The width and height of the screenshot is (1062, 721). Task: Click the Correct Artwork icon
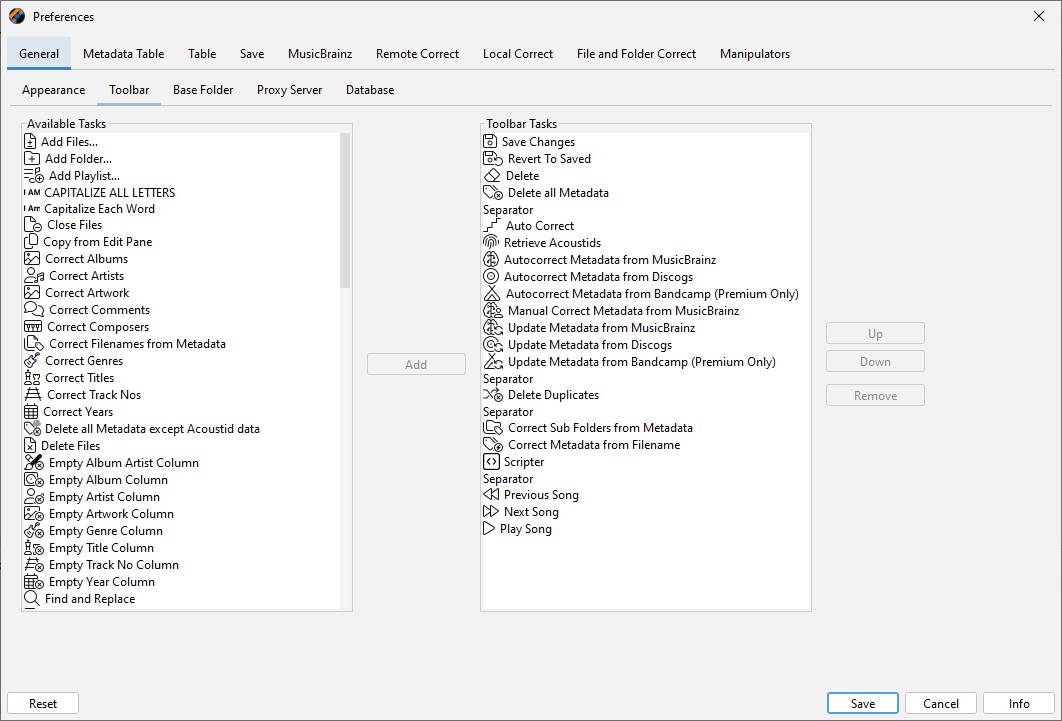pyautogui.click(x=32, y=293)
